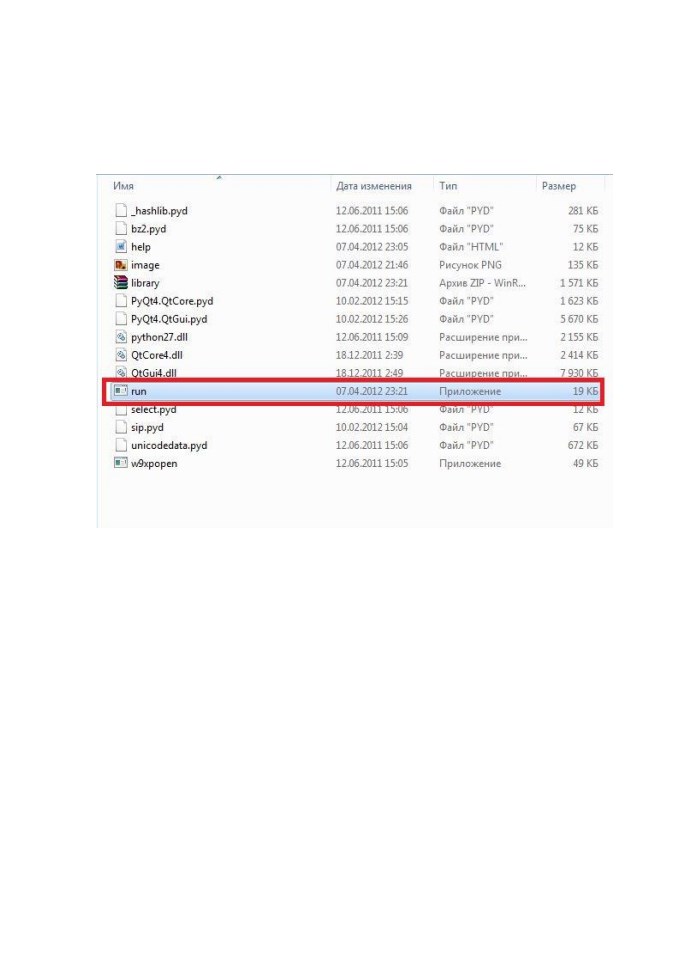Click the unicodedata.pyd file icon

[121, 445]
